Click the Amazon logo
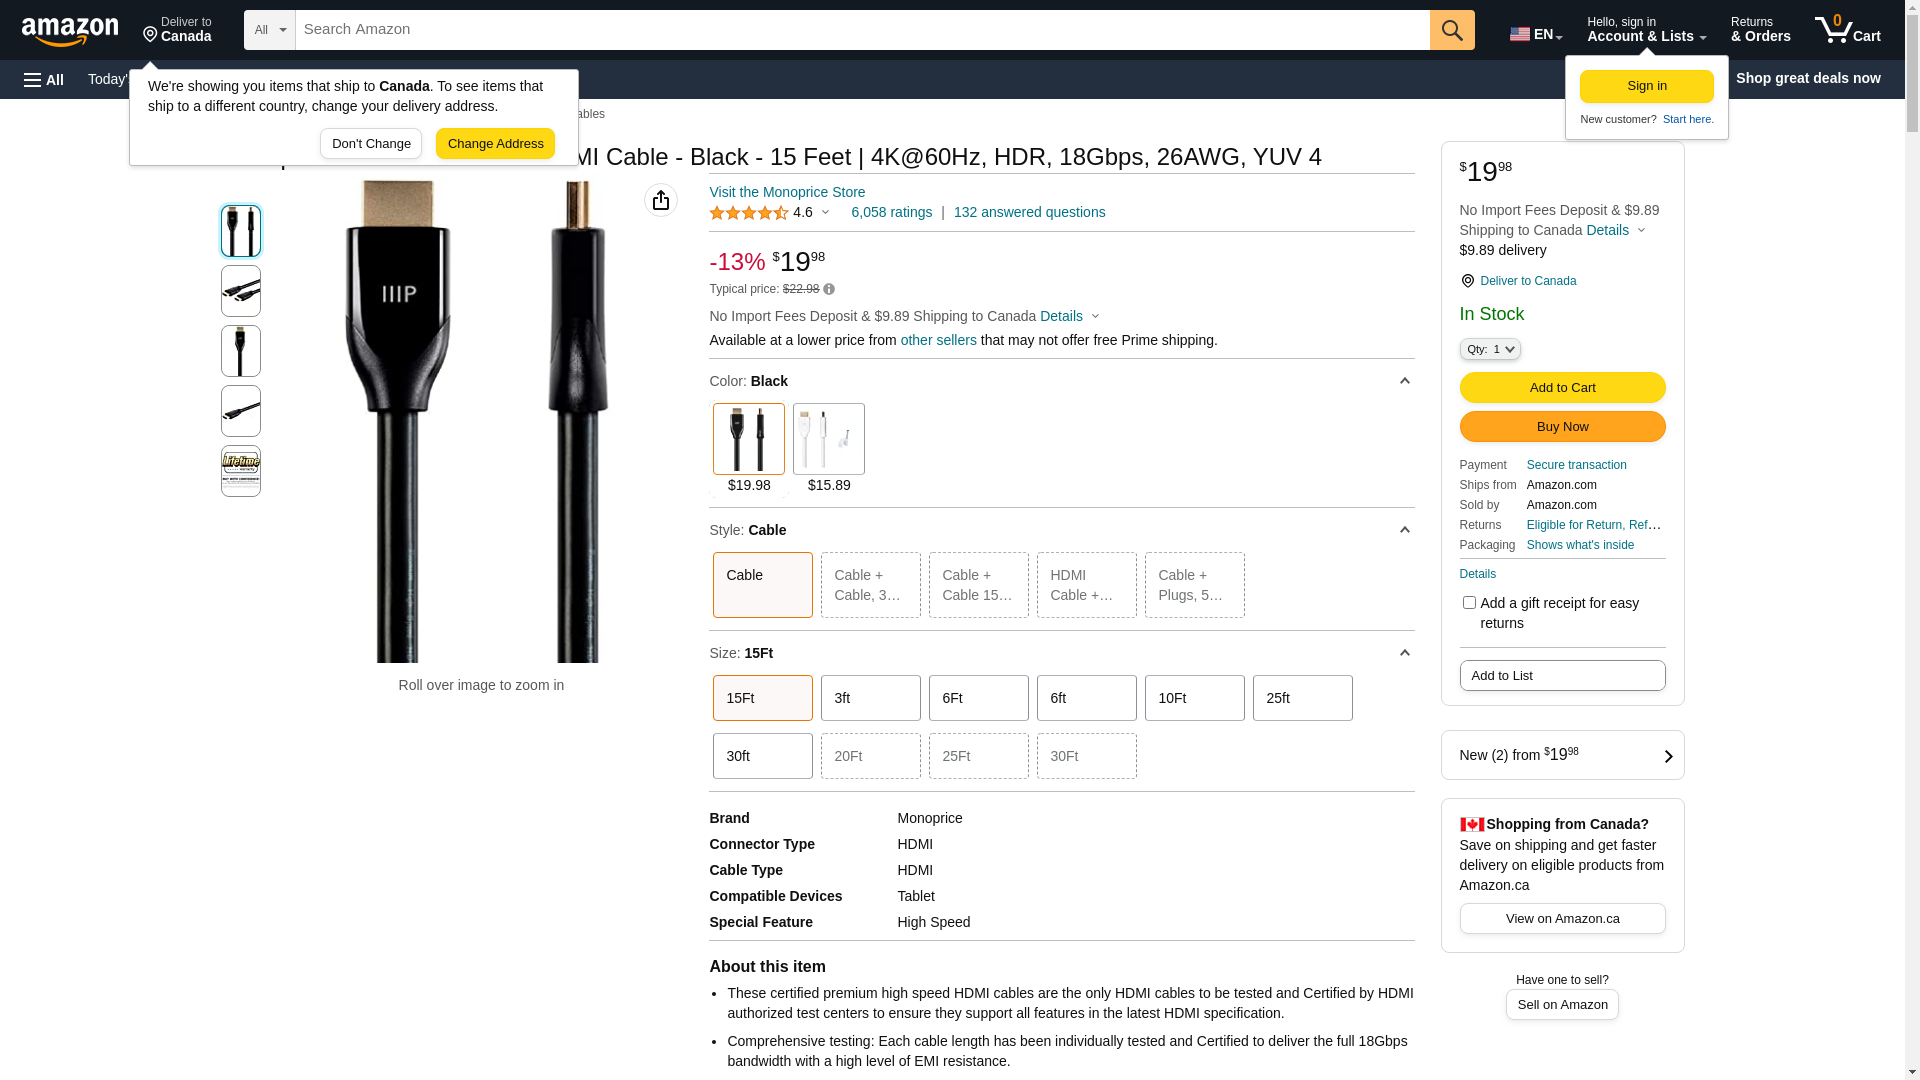The image size is (1920, 1080). pos(70,32)
